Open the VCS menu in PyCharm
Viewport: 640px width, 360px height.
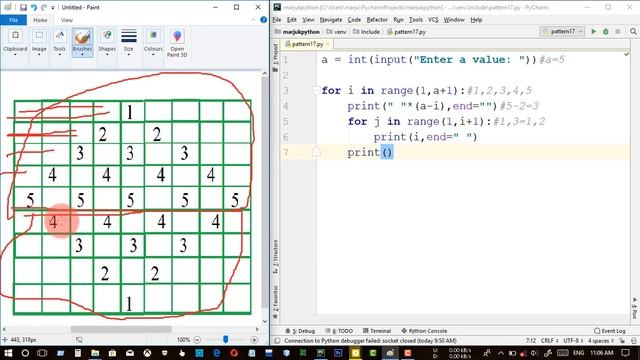click(433, 20)
